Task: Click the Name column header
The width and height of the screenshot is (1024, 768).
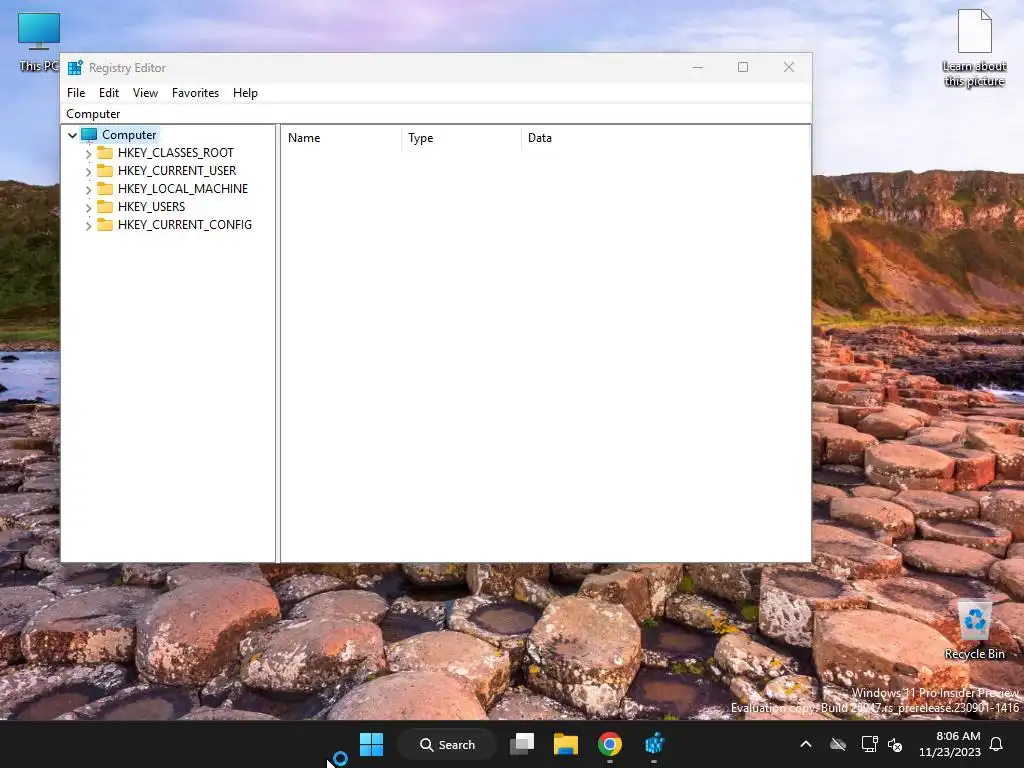Action: [342, 138]
